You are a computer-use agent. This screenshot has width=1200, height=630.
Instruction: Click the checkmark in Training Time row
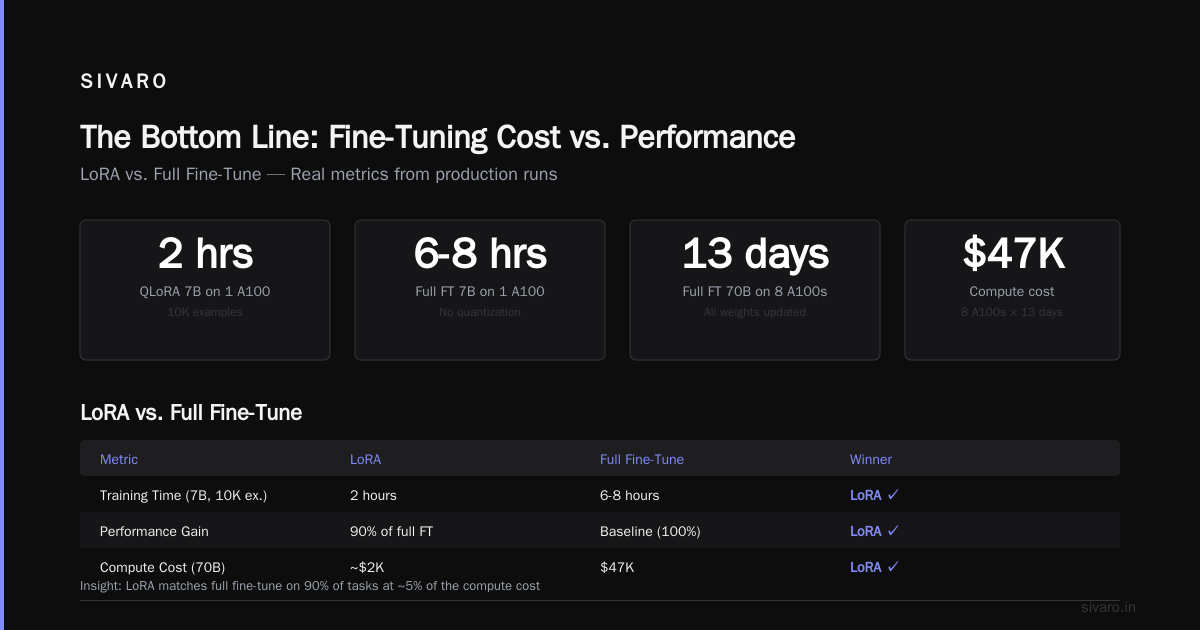coord(893,495)
